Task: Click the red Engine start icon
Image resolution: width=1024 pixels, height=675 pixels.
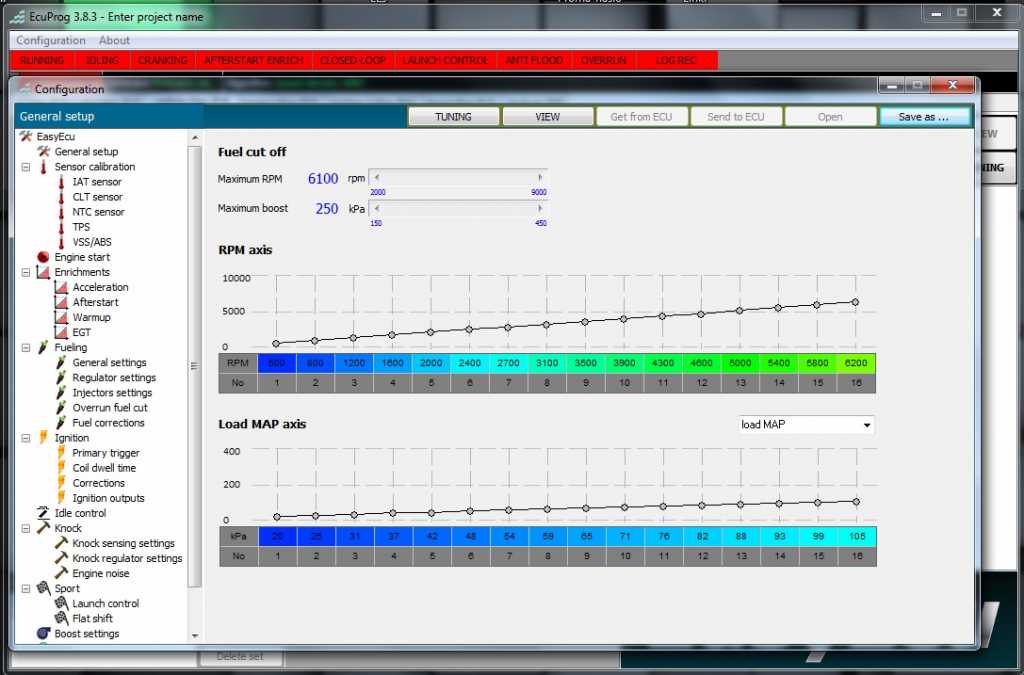Action: click(x=43, y=257)
